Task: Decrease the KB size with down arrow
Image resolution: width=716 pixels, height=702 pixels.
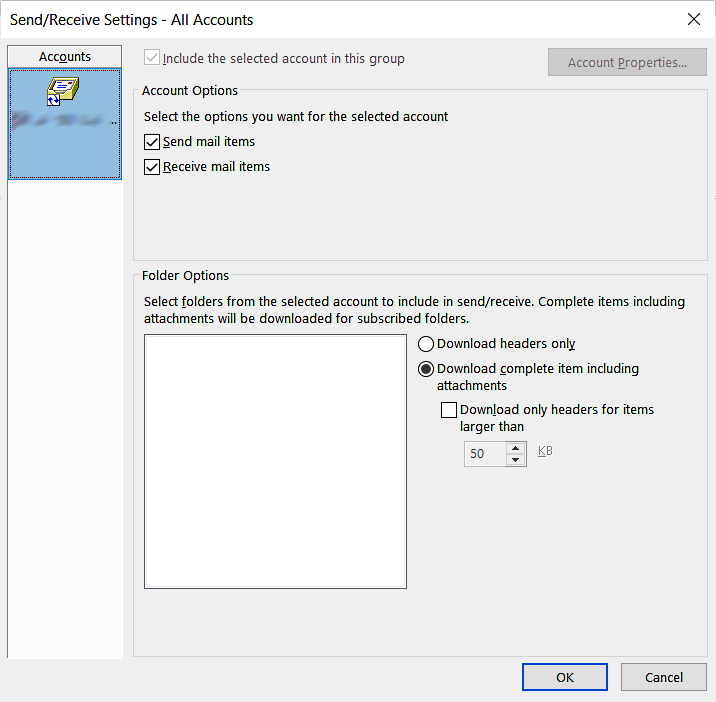Action: tap(516, 460)
